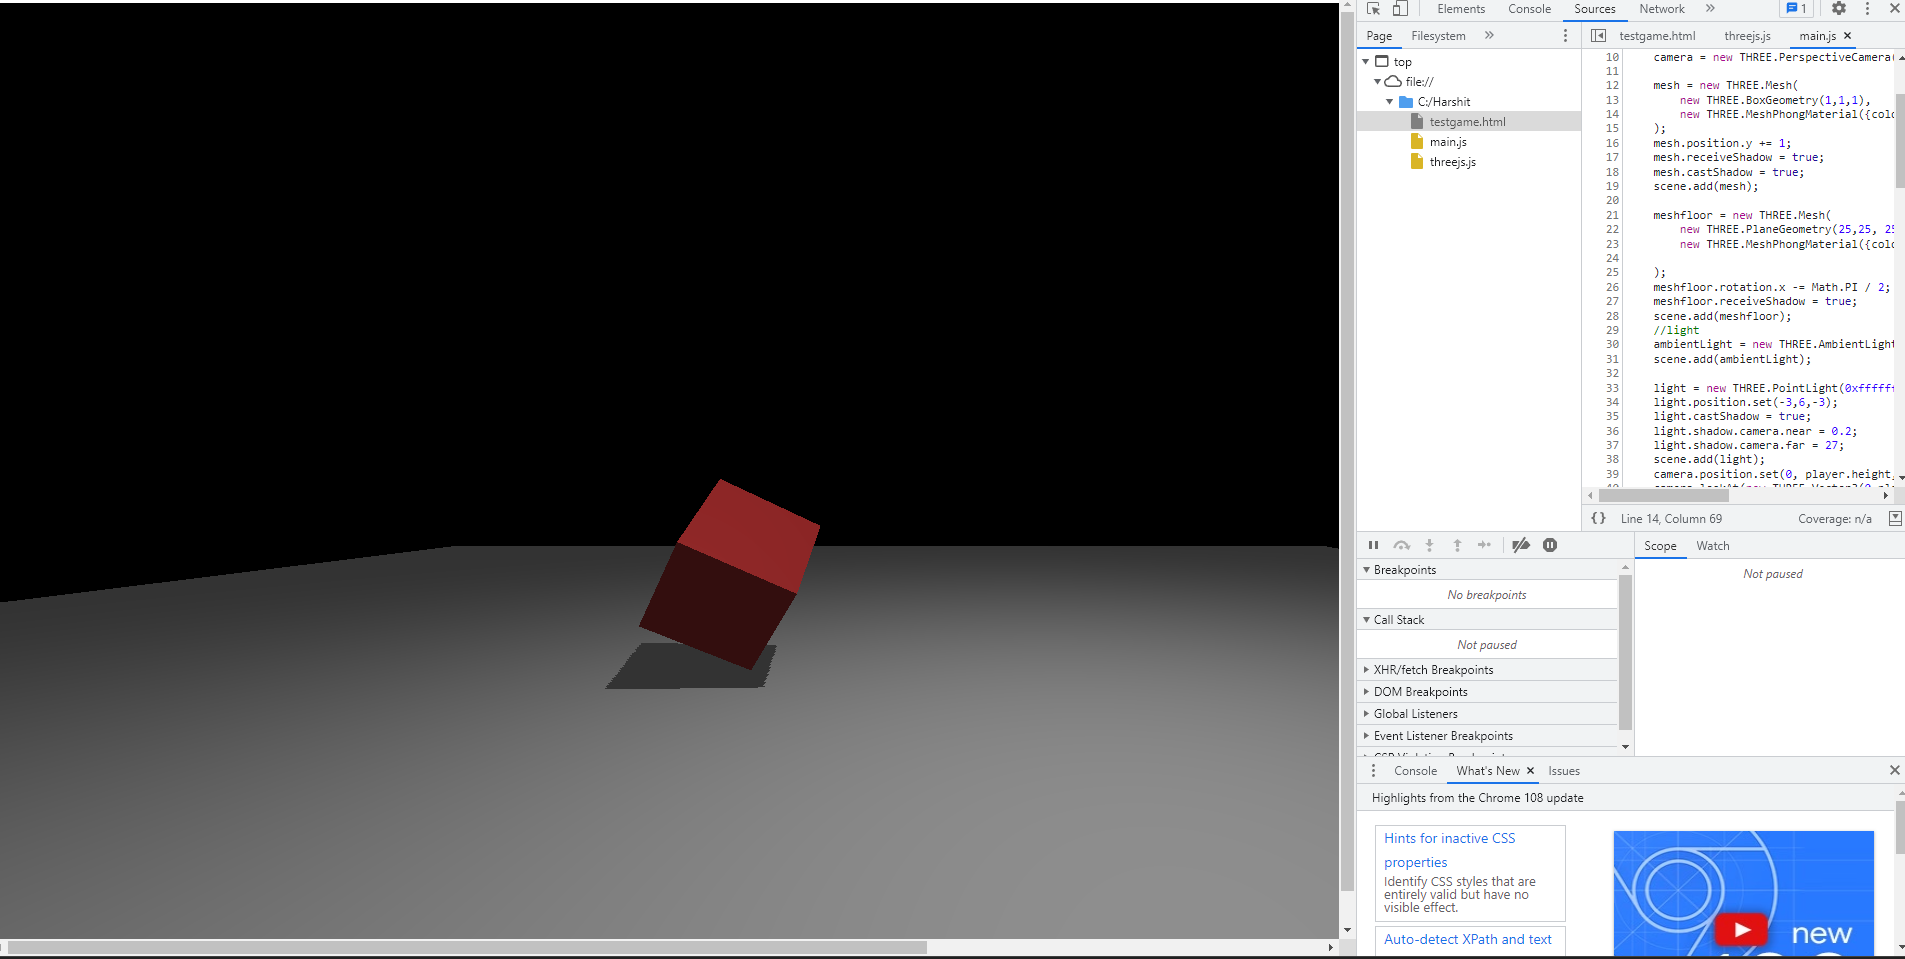The image size is (1905, 959).
Task: Open DevTools settings gear
Action: (1839, 9)
